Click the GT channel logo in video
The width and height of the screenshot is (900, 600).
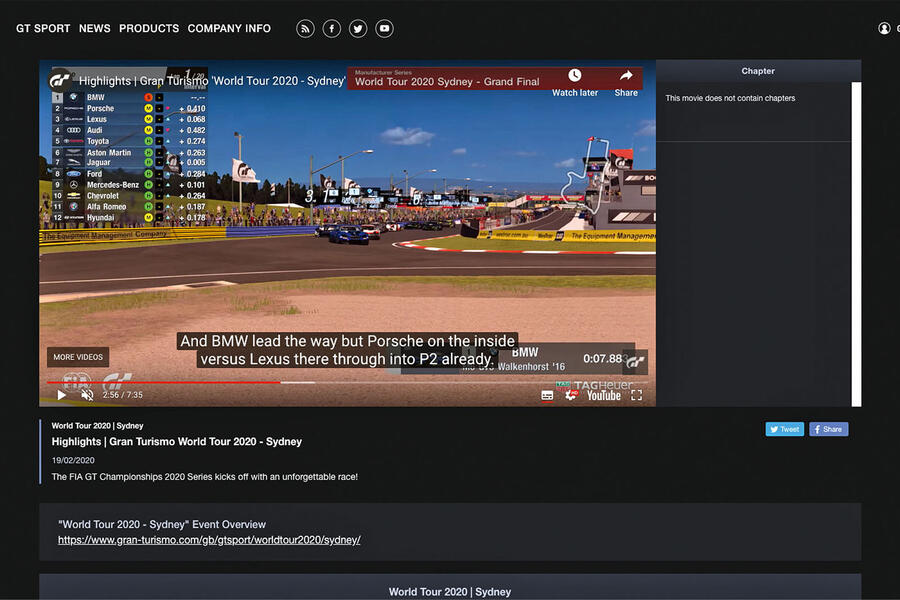(x=59, y=80)
